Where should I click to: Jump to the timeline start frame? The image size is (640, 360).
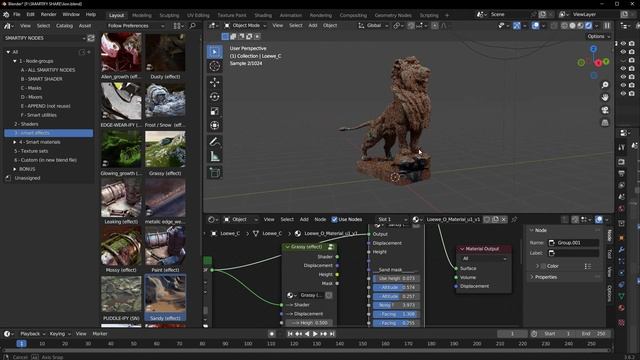pos(290,334)
